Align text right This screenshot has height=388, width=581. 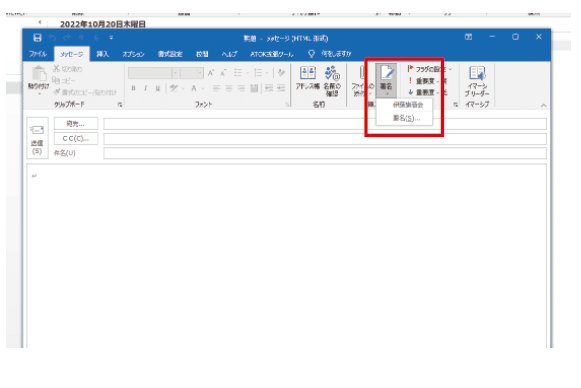[x=241, y=88]
